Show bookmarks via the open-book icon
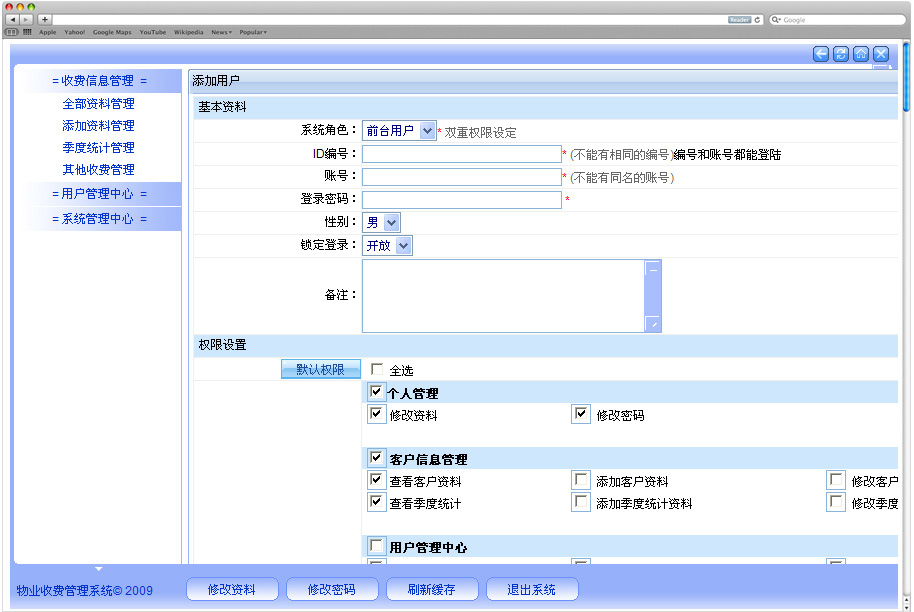914x612 pixels. (12, 32)
